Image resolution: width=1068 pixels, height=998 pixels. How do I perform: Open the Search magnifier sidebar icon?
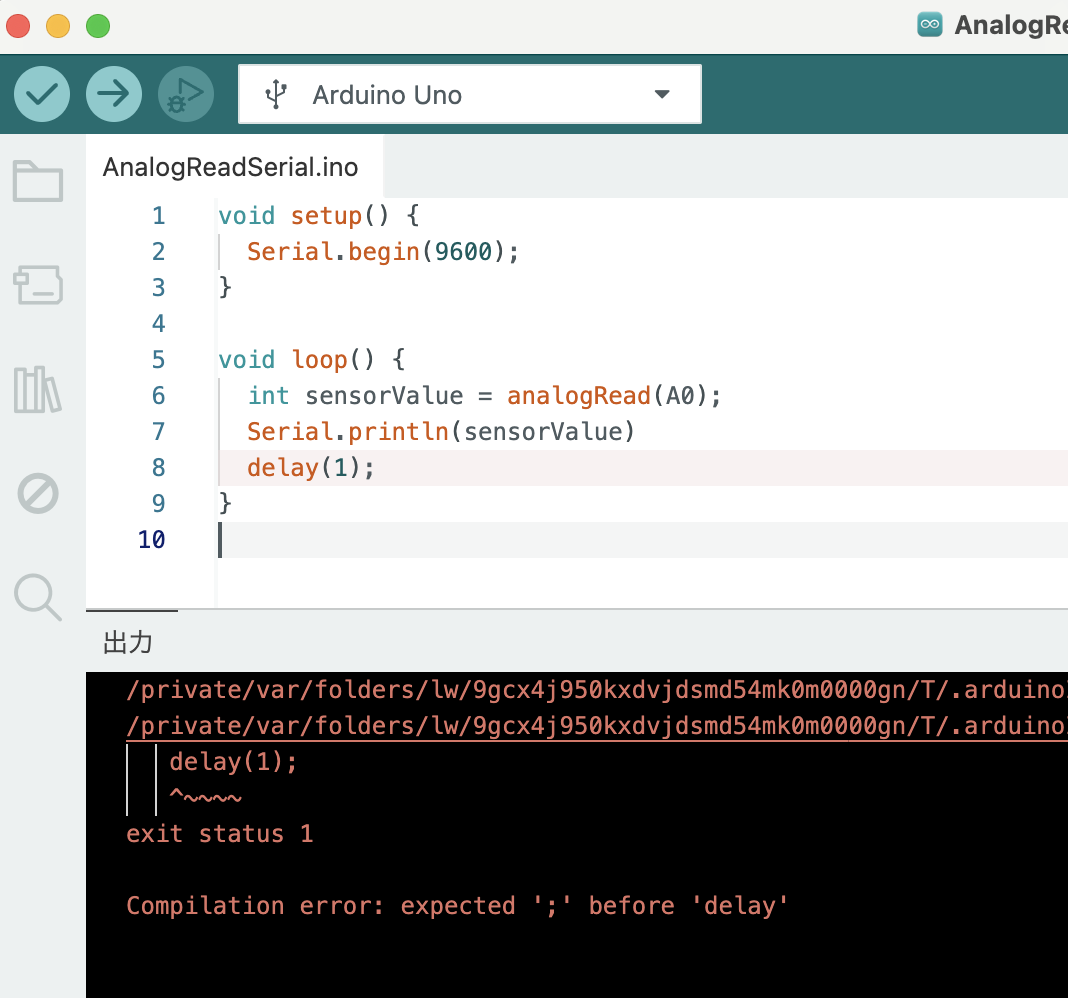[38, 597]
